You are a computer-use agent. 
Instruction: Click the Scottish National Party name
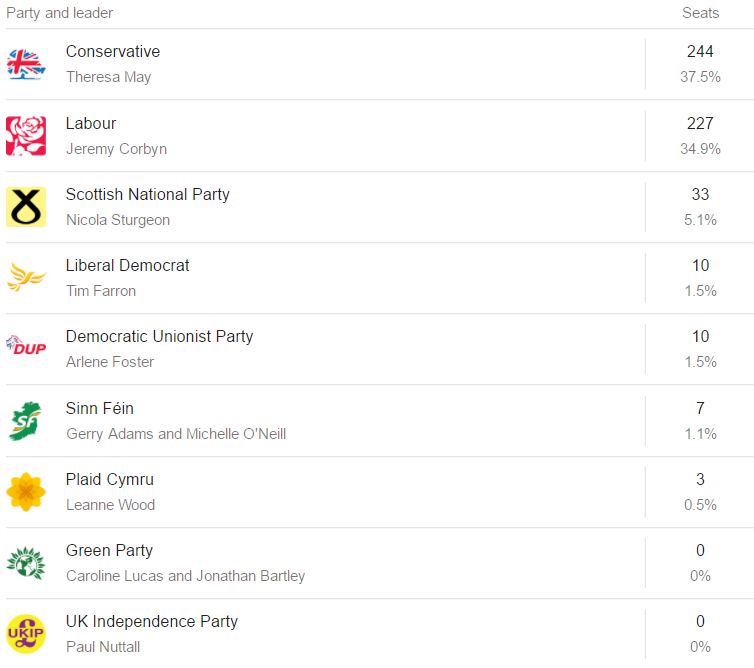148,194
